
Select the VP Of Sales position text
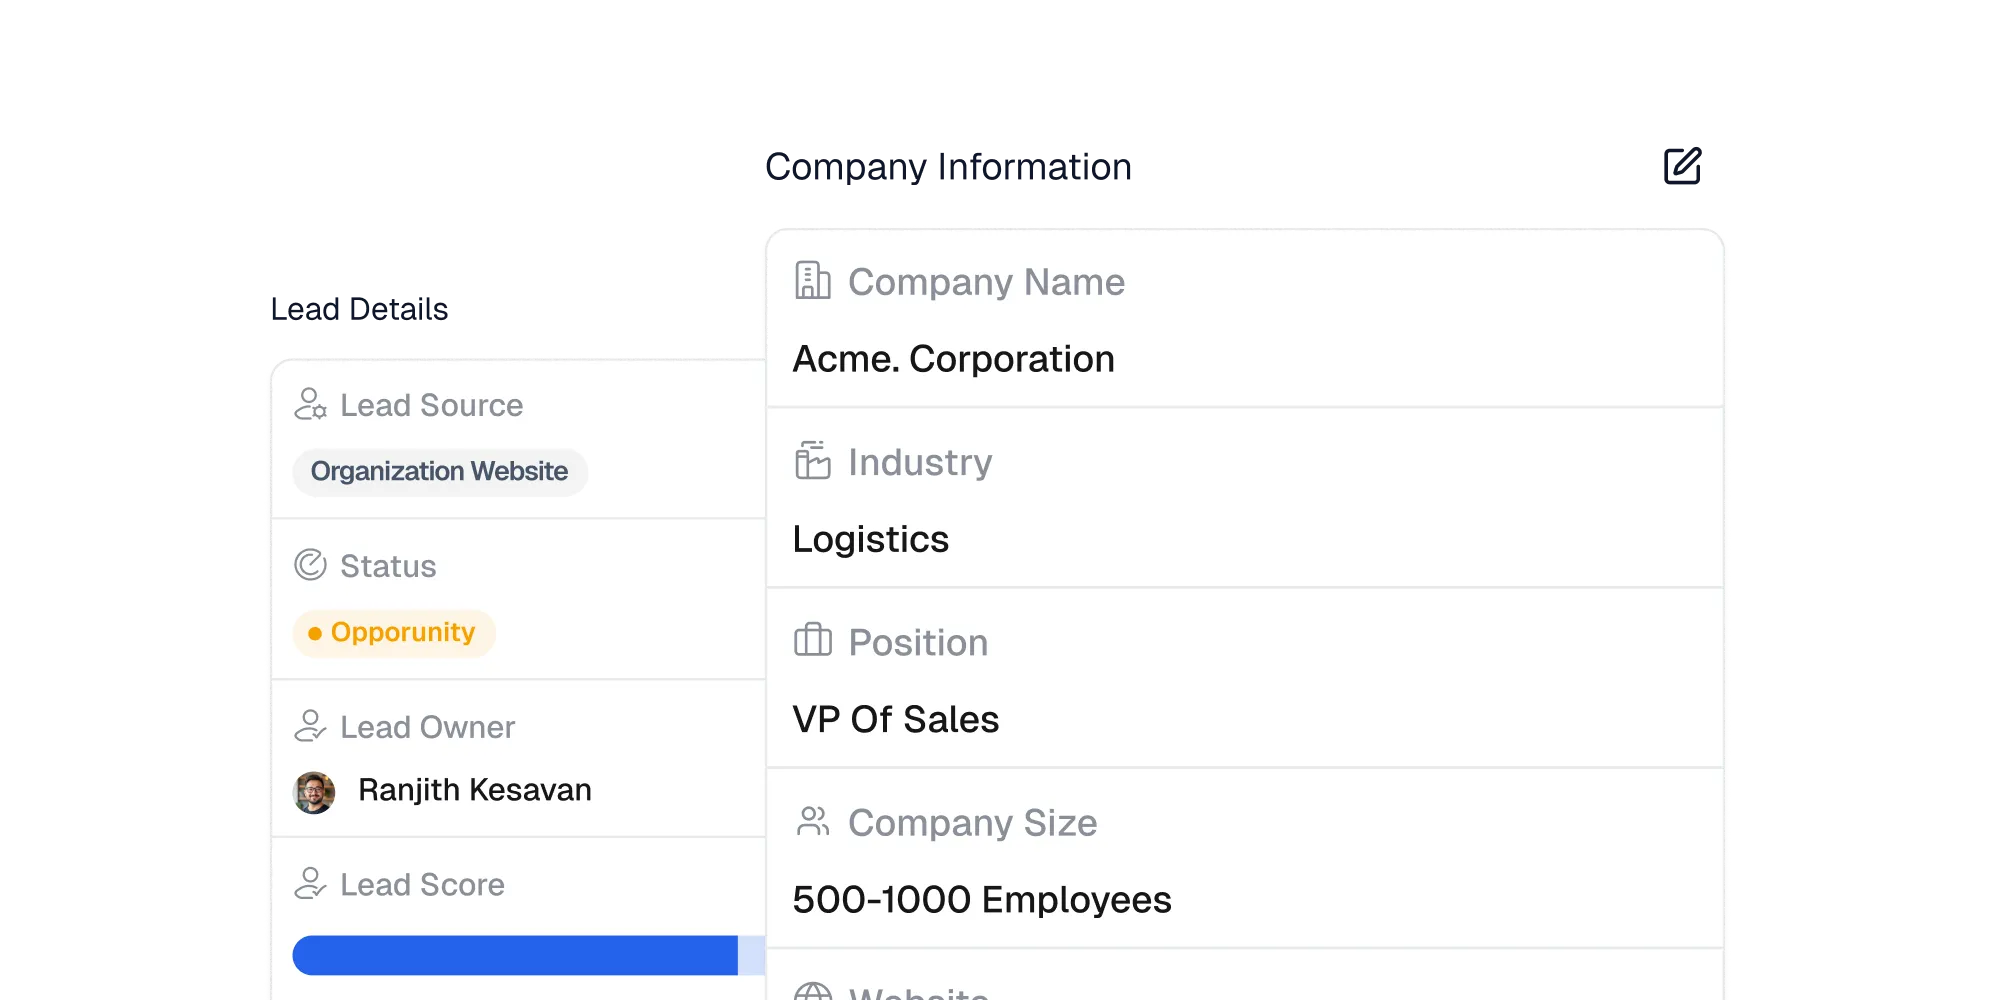[x=895, y=718]
